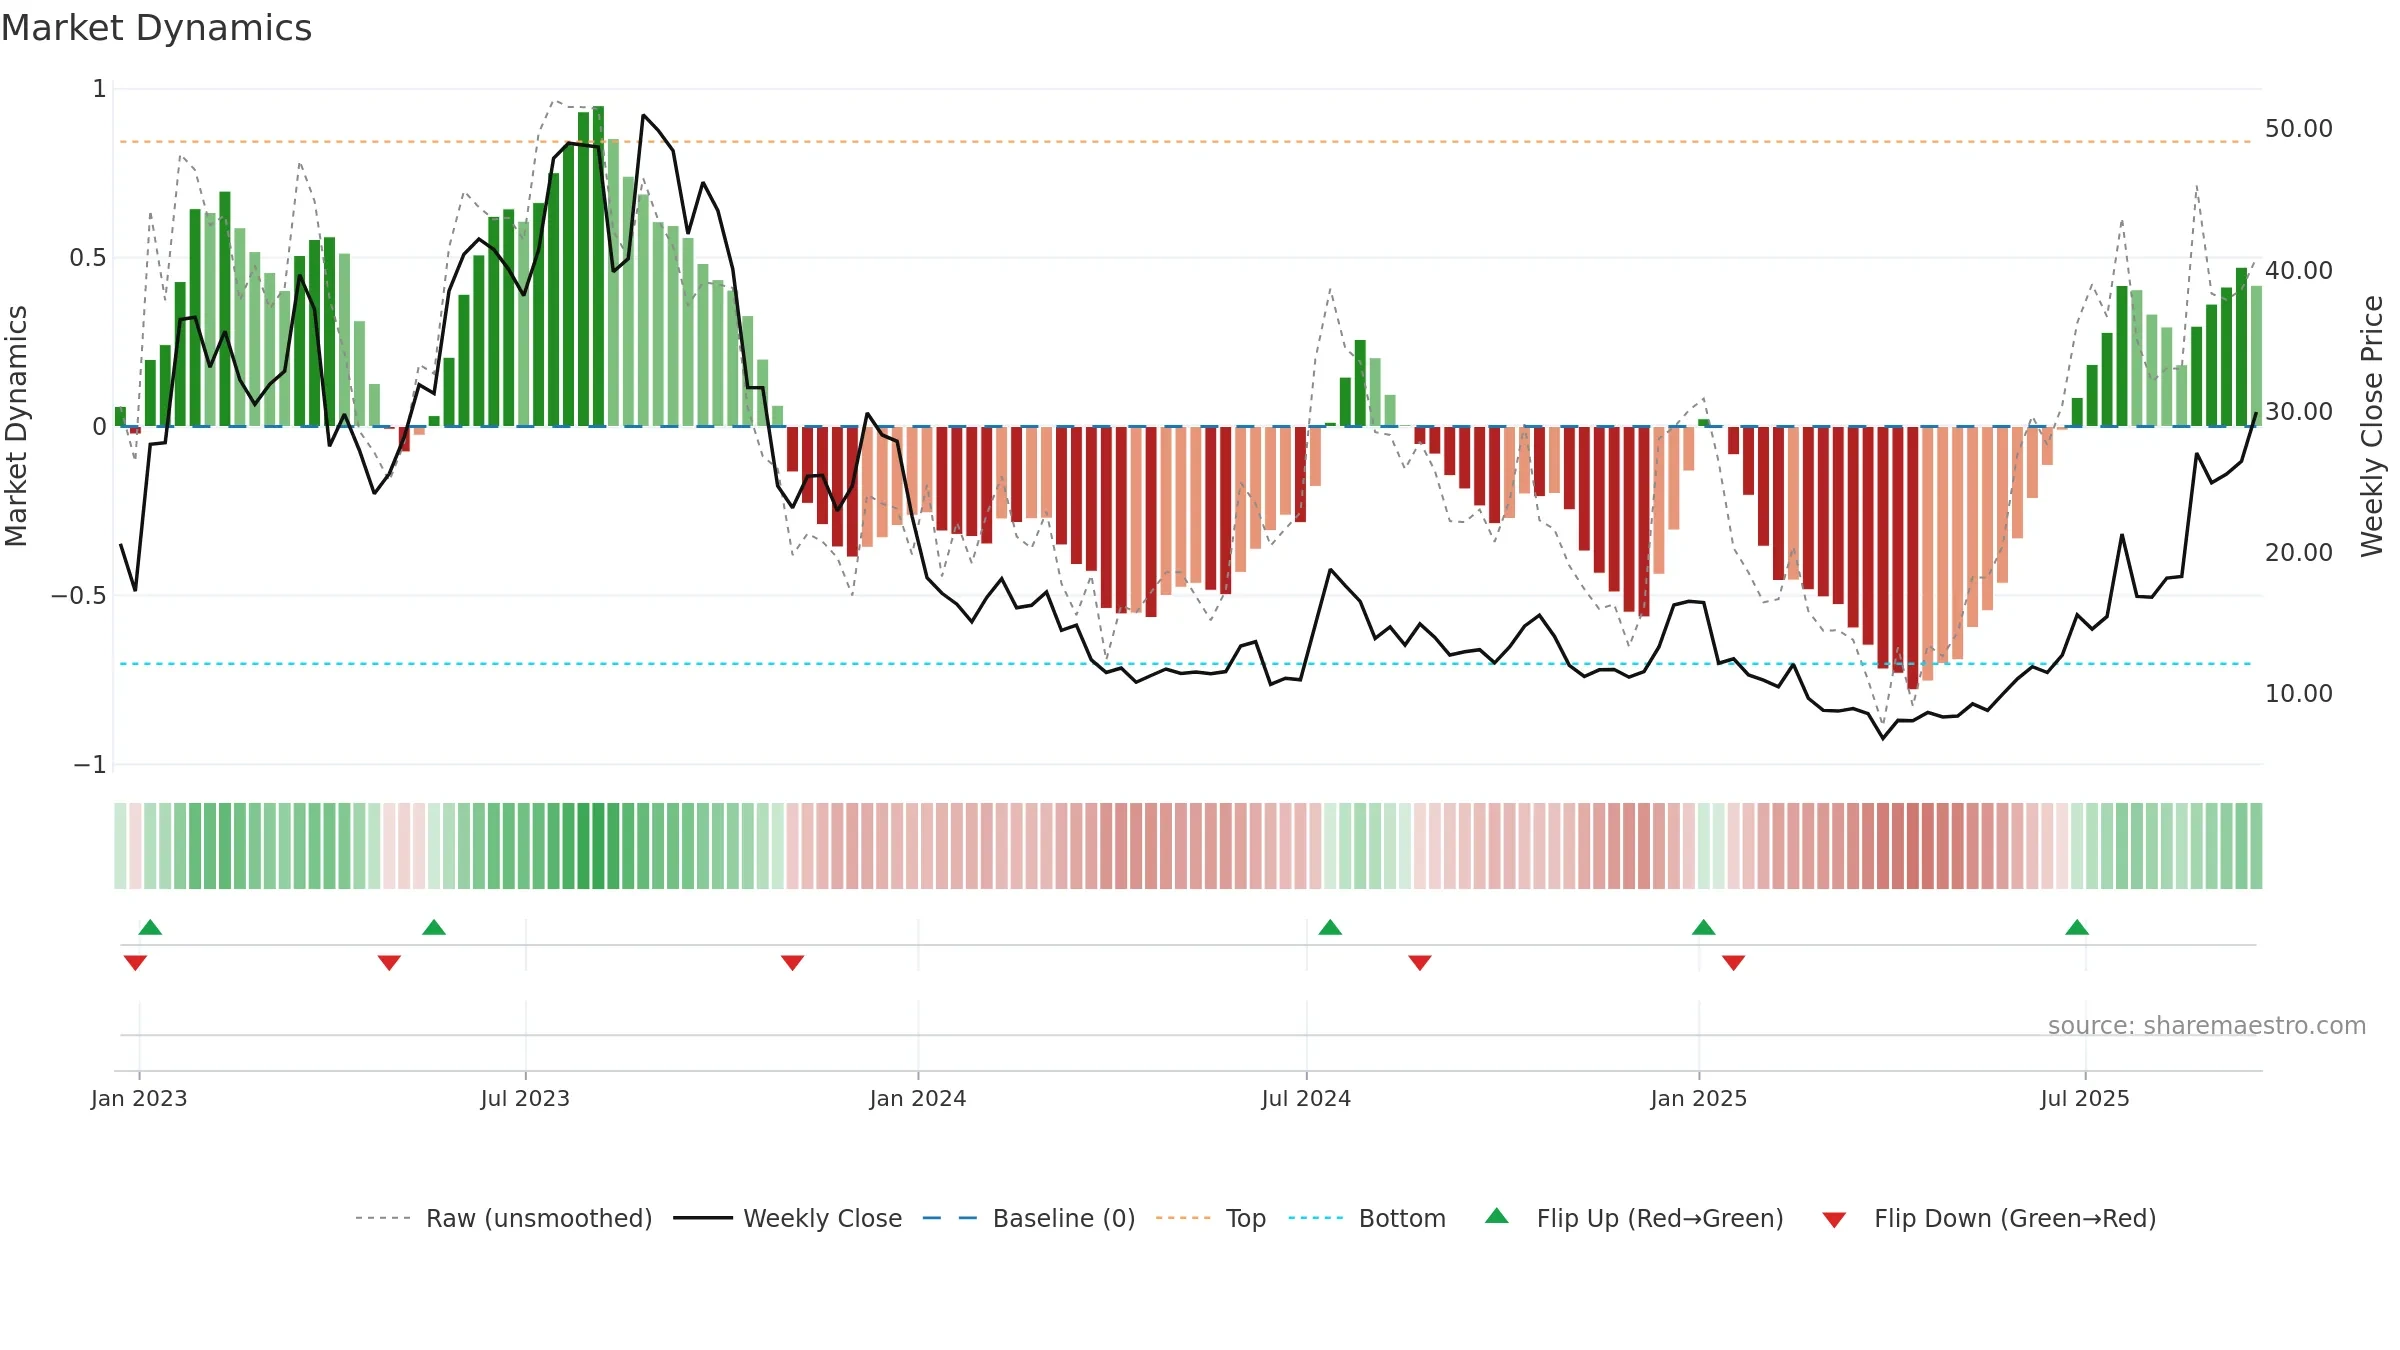Click the Jan 2025 x-axis label
This screenshot has height=1350, width=2400.
(1699, 1098)
